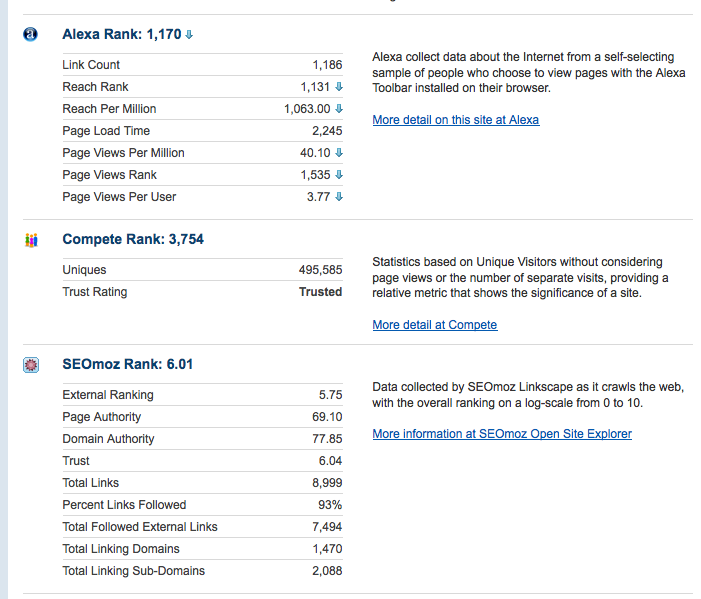Image resolution: width=701 pixels, height=599 pixels.
Task: Select the Total Linking Sub-Domains label
Action: coord(134,571)
